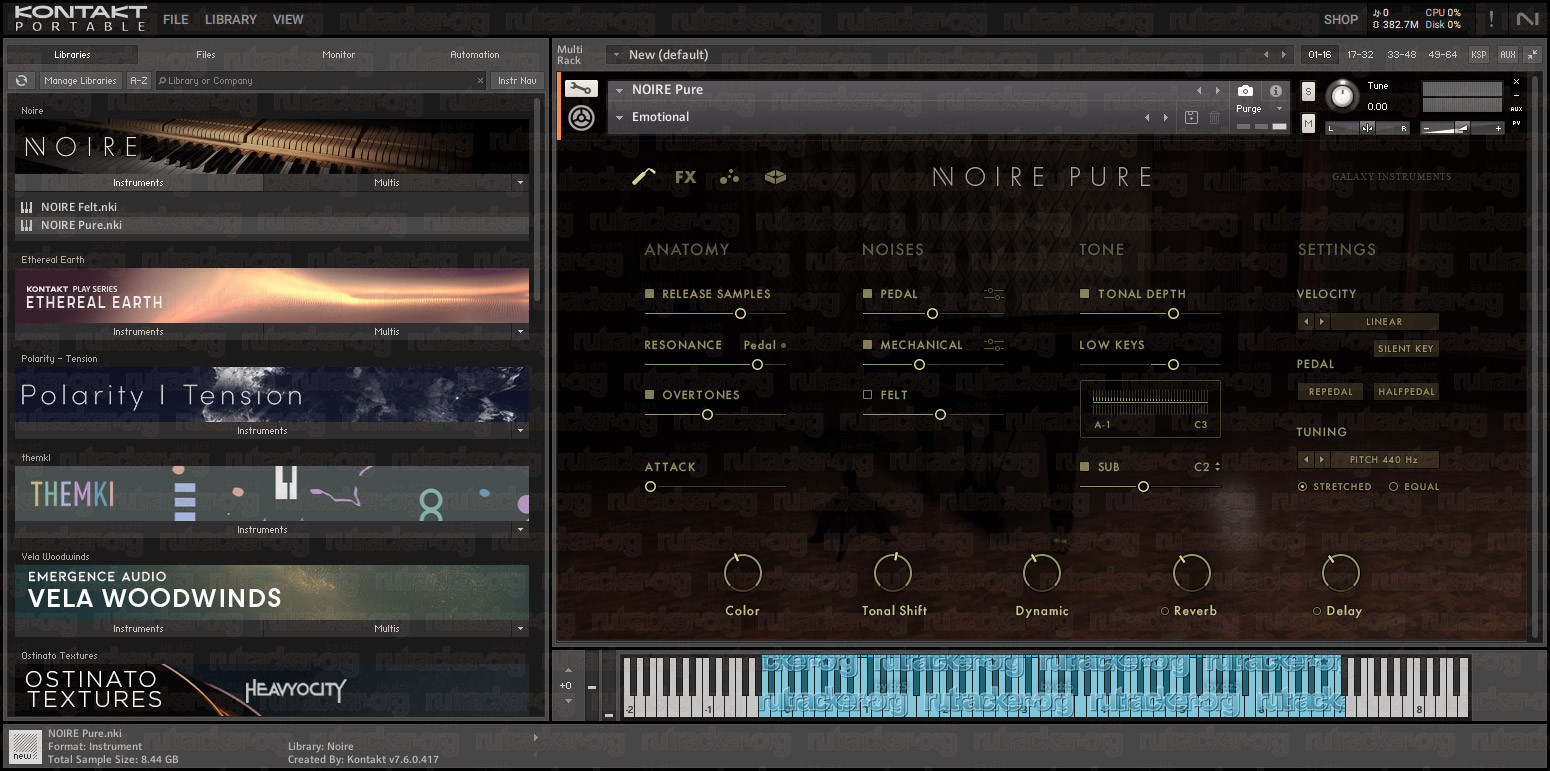Toggle Release Samples checkbox
Viewport: 1550px width, 771px height.
pos(650,294)
